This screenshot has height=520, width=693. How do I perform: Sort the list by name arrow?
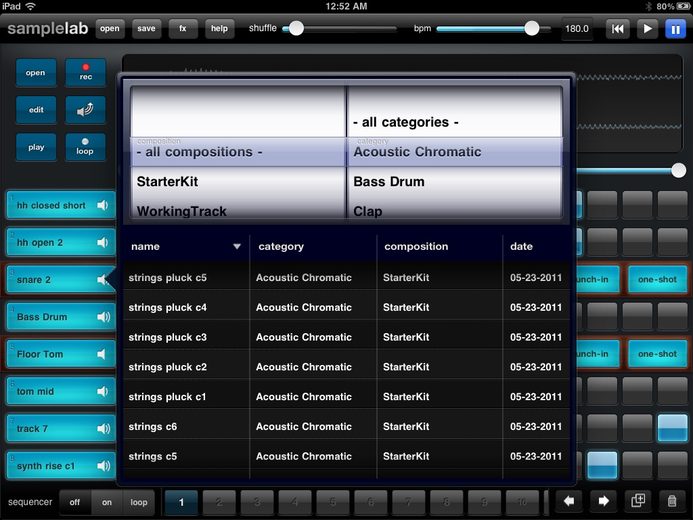coord(237,247)
